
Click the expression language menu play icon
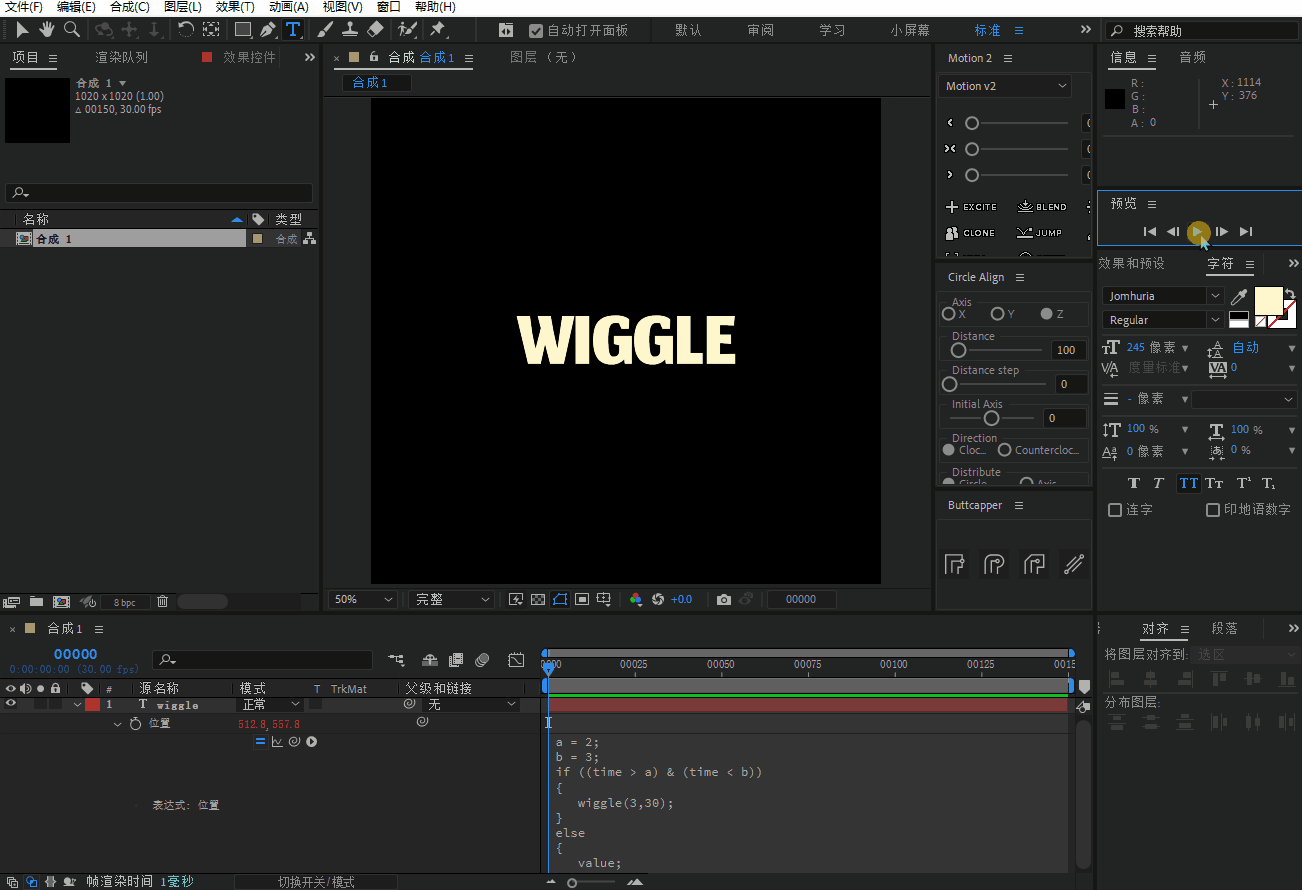(x=312, y=742)
